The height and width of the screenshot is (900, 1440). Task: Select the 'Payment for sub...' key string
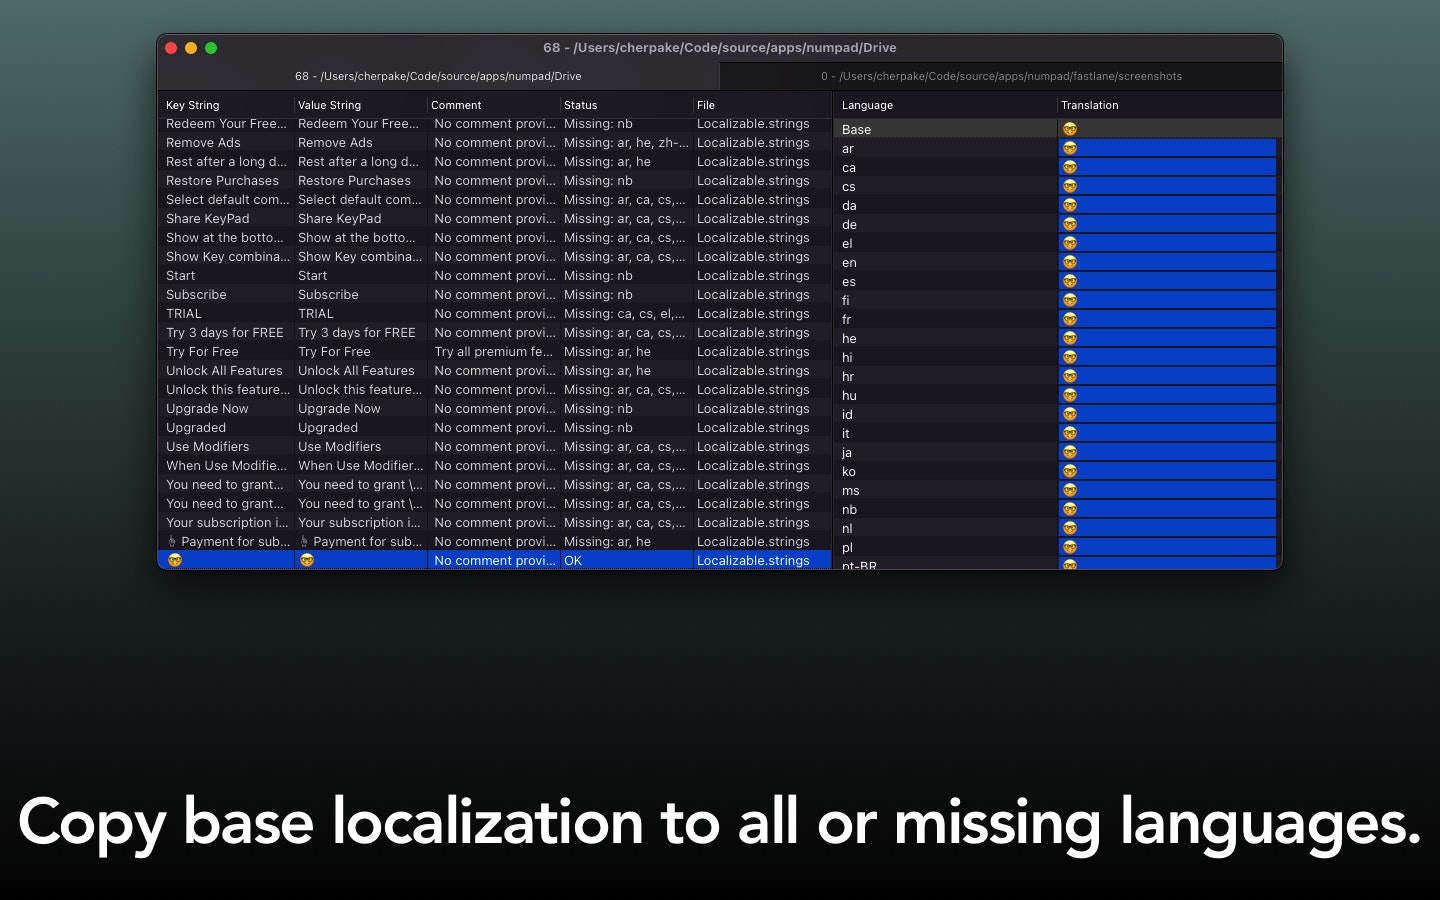click(228, 542)
